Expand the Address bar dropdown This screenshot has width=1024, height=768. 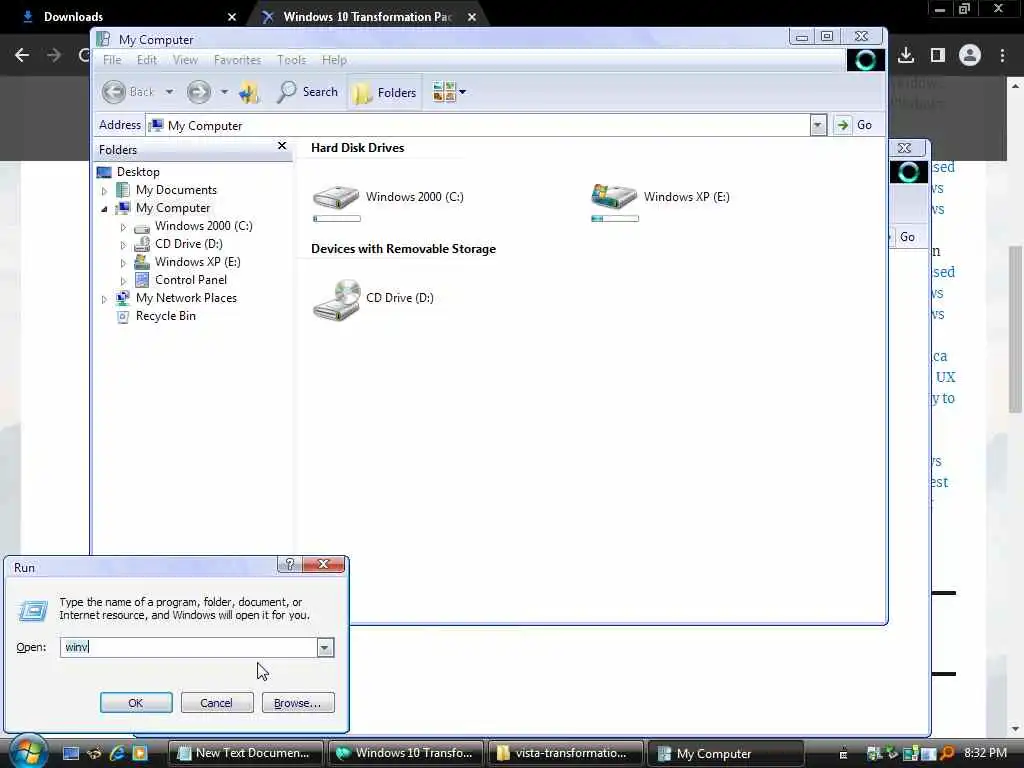click(818, 125)
